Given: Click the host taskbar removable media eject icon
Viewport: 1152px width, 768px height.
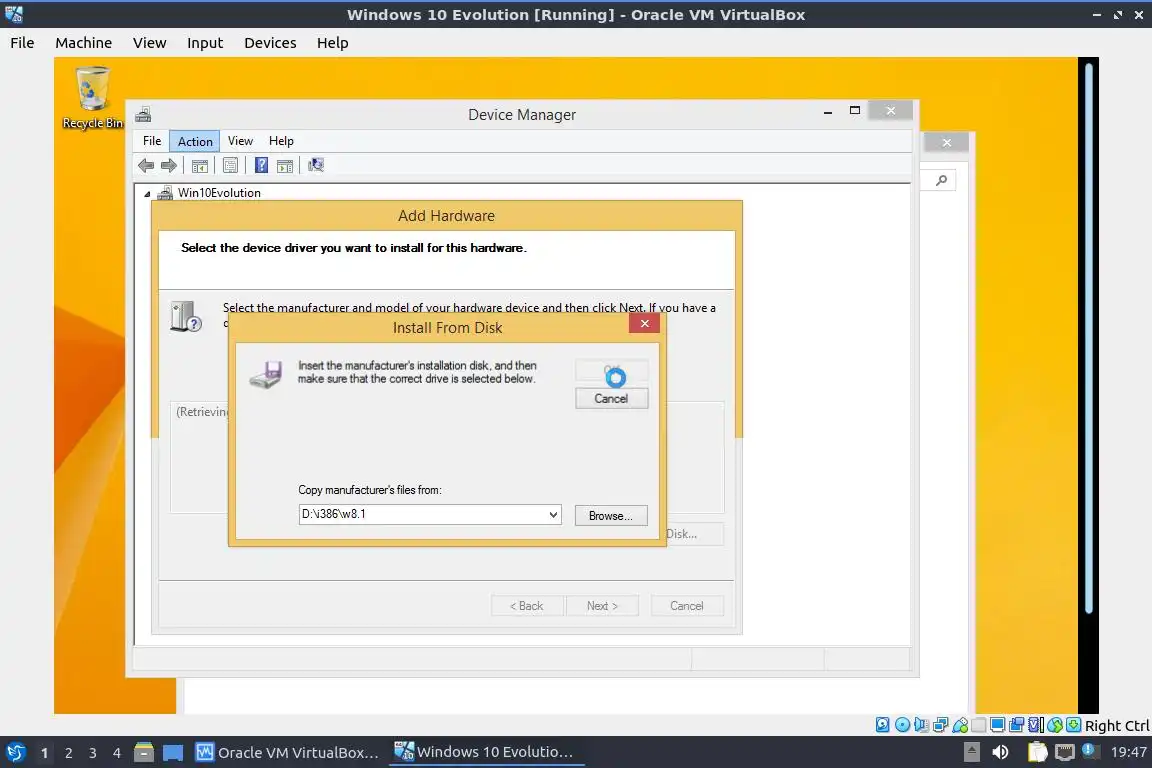Looking at the screenshot, I should (972, 752).
